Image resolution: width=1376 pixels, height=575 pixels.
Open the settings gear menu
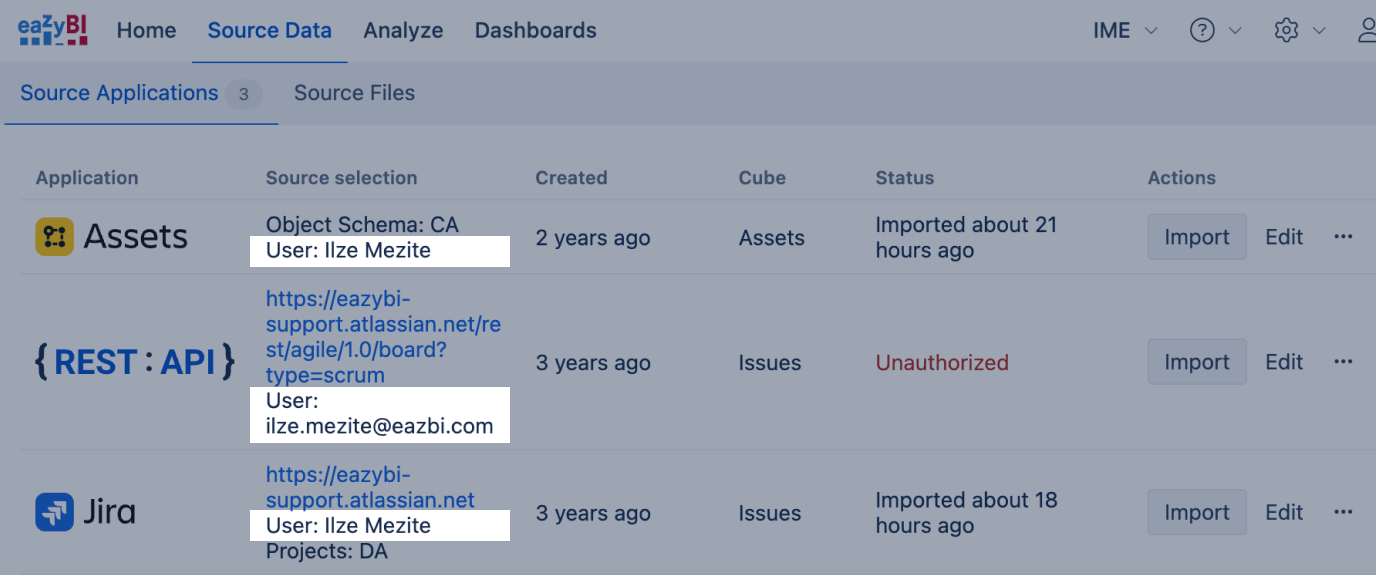click(1286, 31)
